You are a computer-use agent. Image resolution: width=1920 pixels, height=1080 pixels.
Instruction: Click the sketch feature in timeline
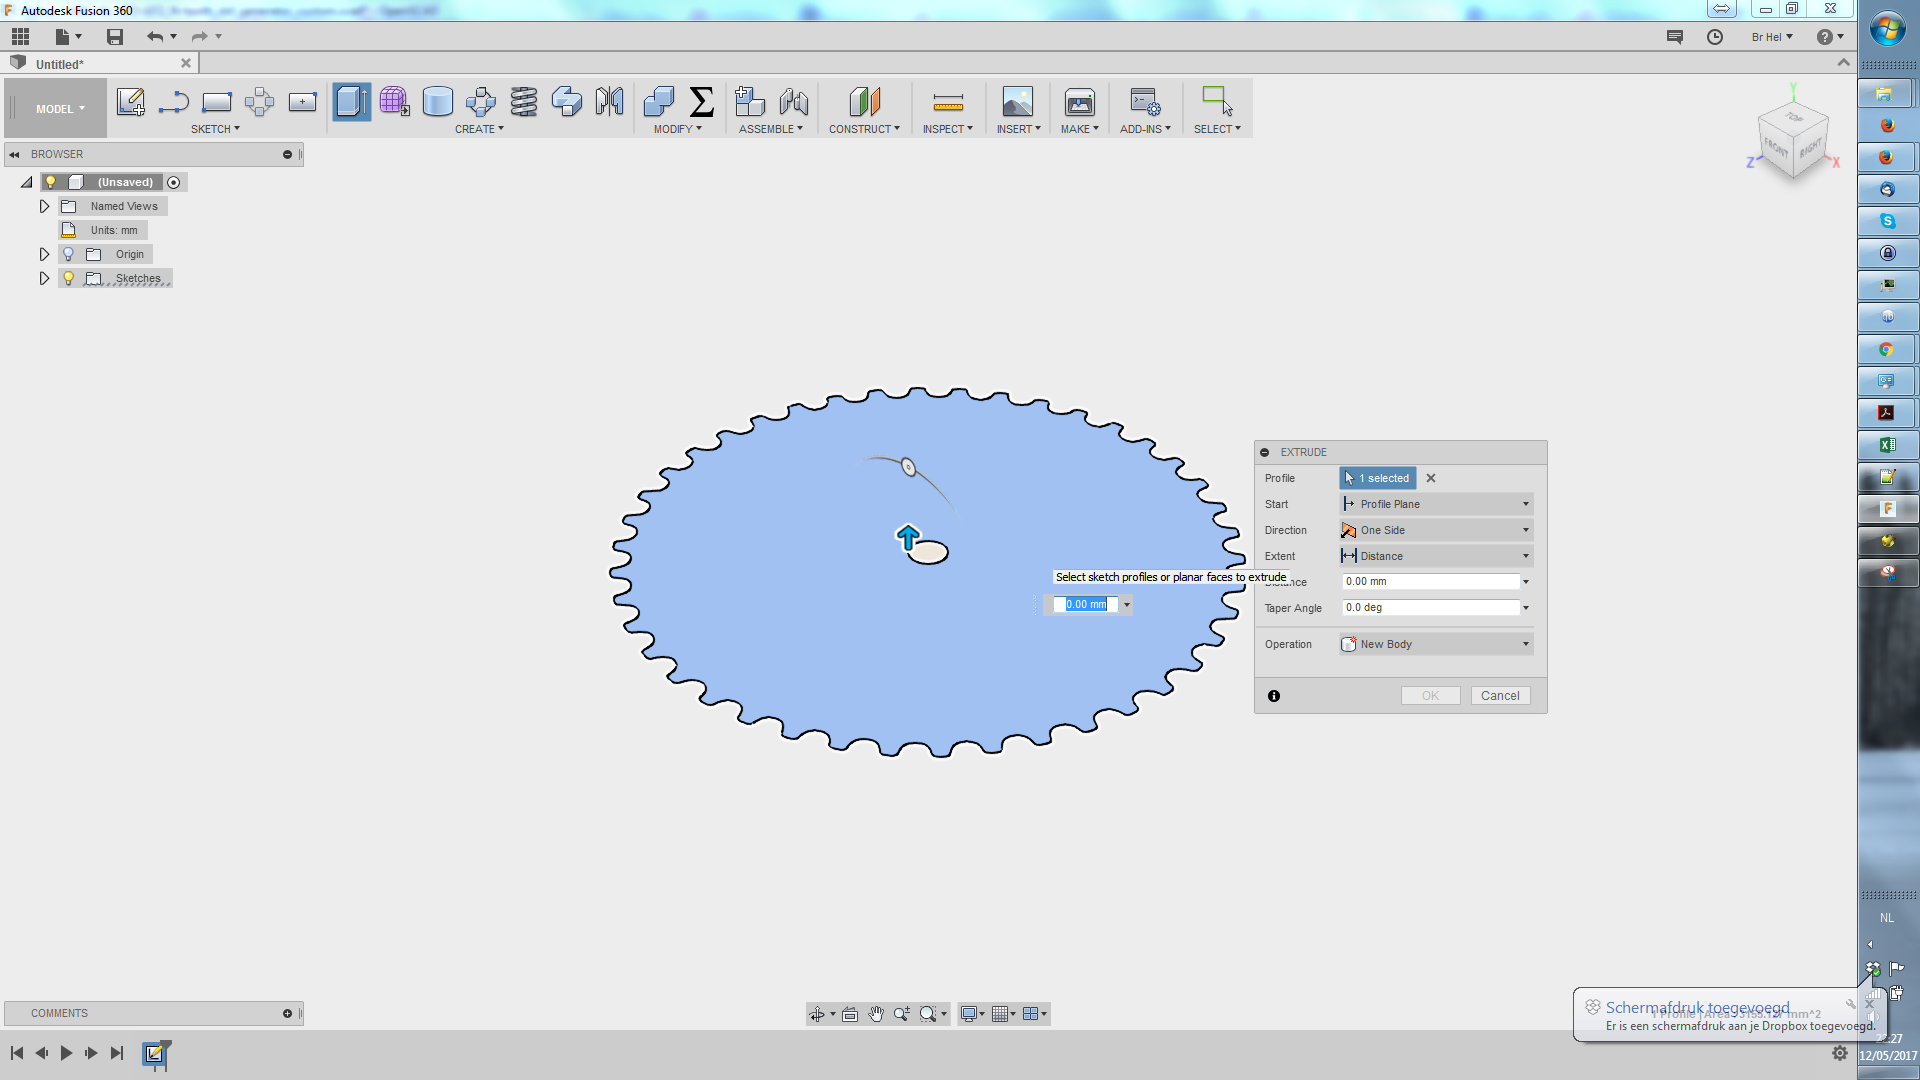155,1053
